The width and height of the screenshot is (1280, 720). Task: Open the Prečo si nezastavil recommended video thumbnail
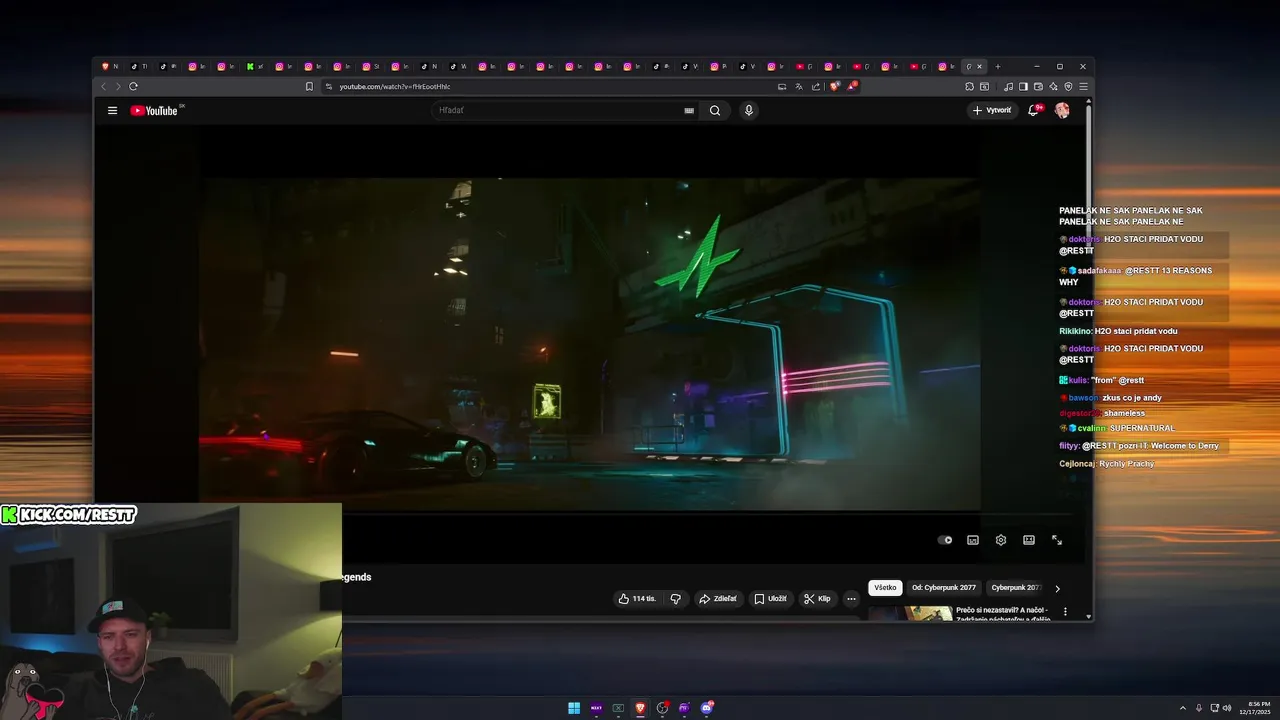pyautogui.click(x=910, y=613)
